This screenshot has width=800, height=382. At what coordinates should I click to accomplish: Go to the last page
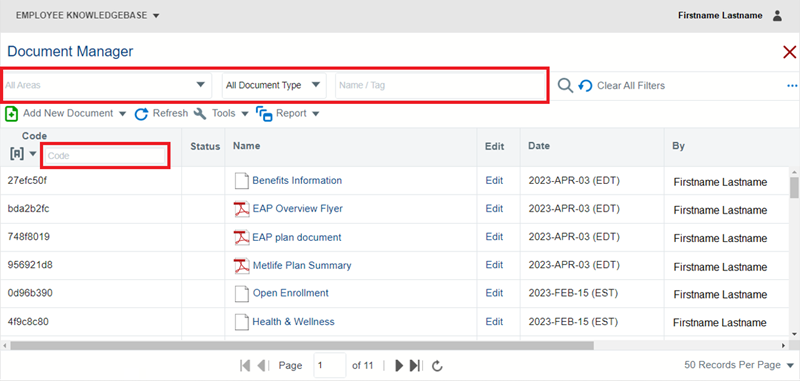[x=415, y=365]
